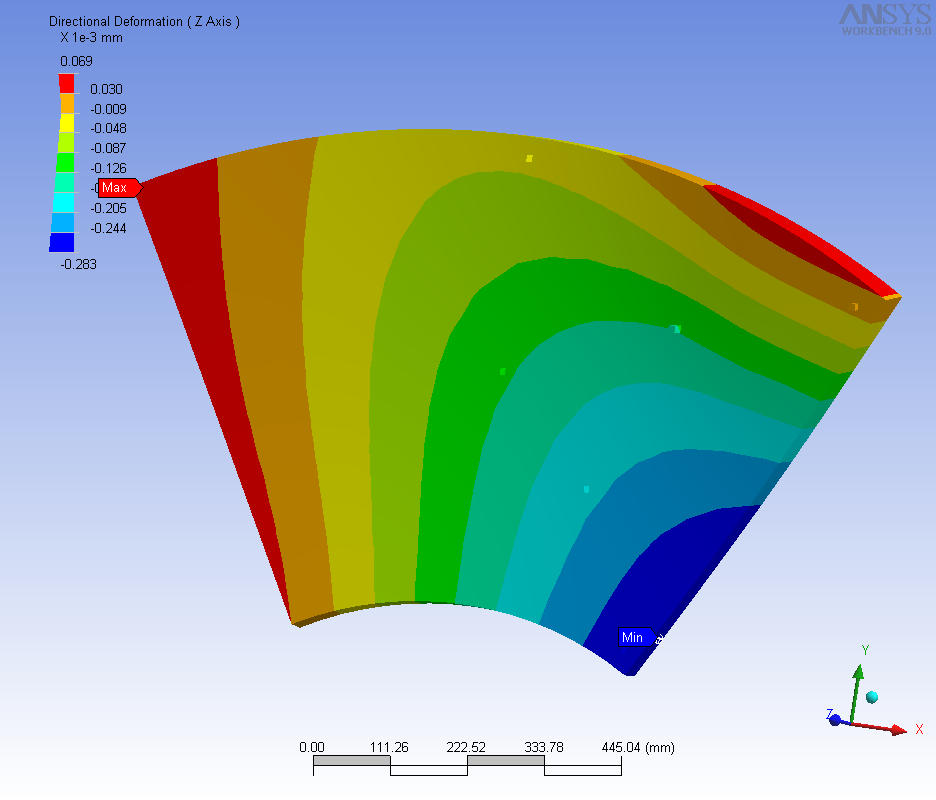Select the red X axis arrow of triad

click(x=879, y=727)
